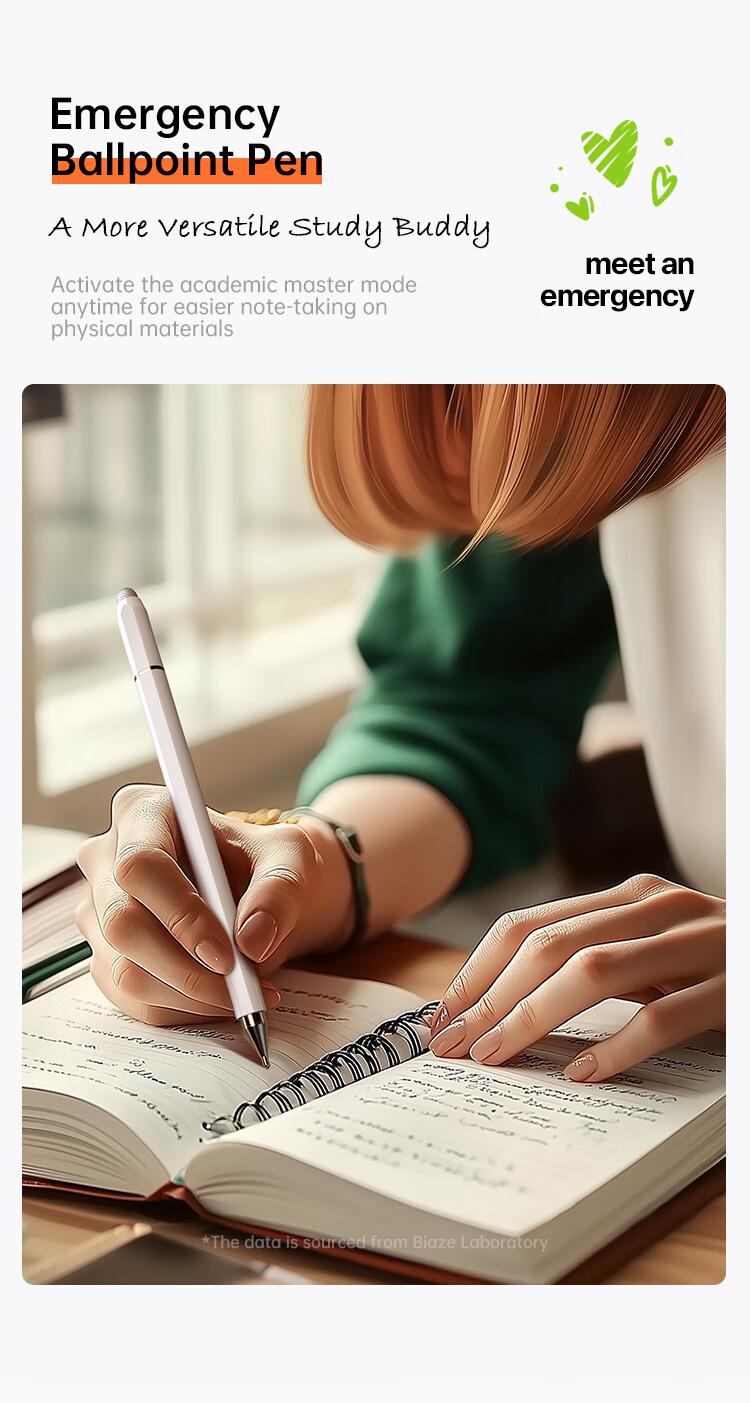The height and width of the screenshot is (1403, 750).
Task: Click the large green striped heart icon
Action: 610,152
